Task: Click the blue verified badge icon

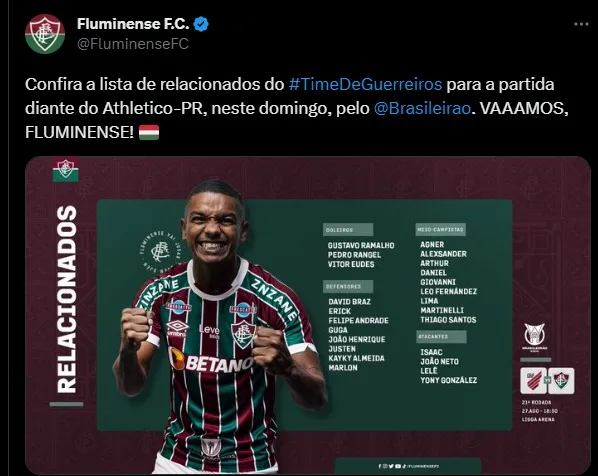Action: point(201,24)
